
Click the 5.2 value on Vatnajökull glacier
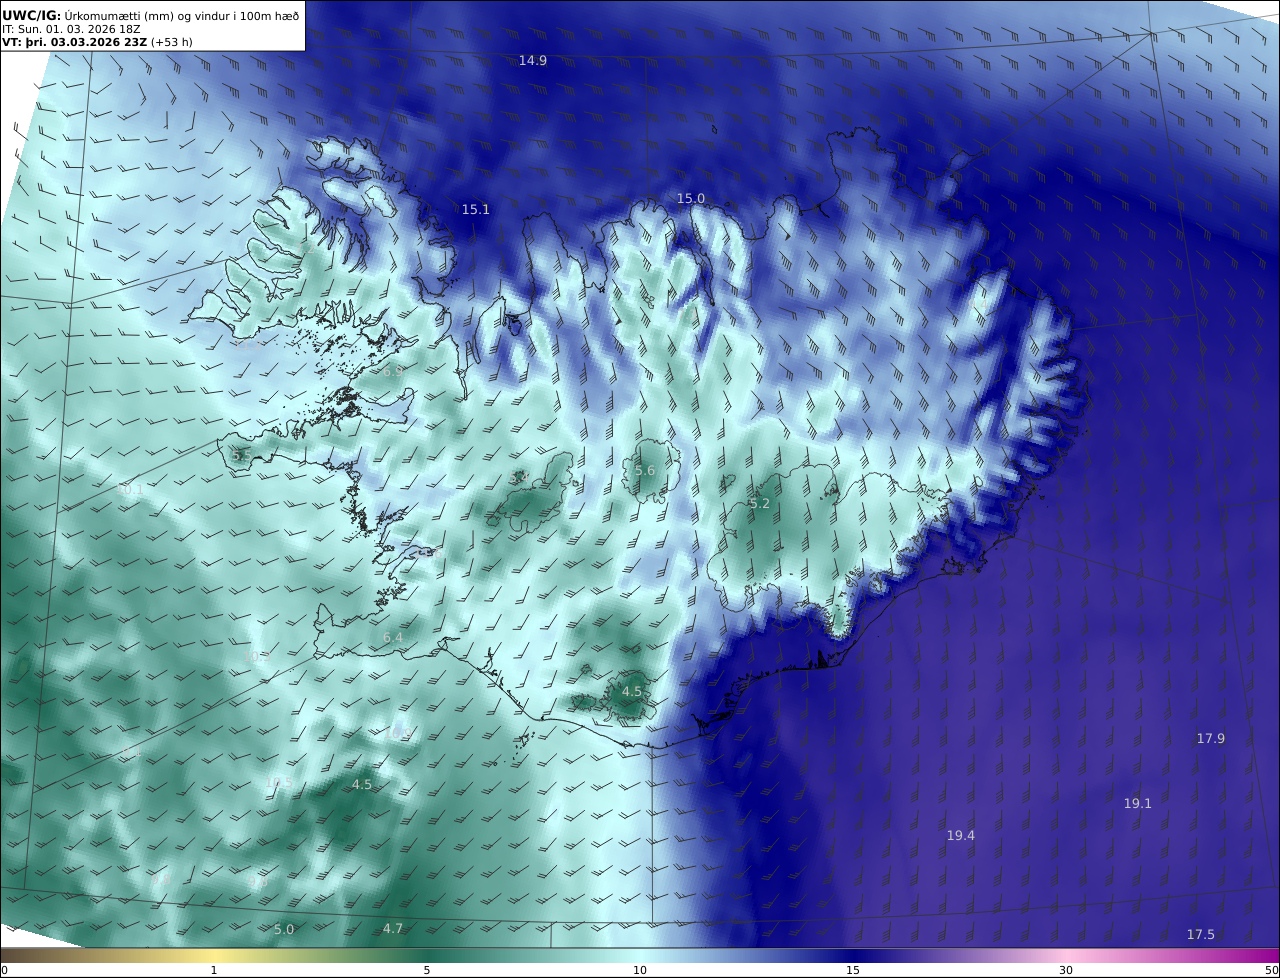click(x=760, y=504)
